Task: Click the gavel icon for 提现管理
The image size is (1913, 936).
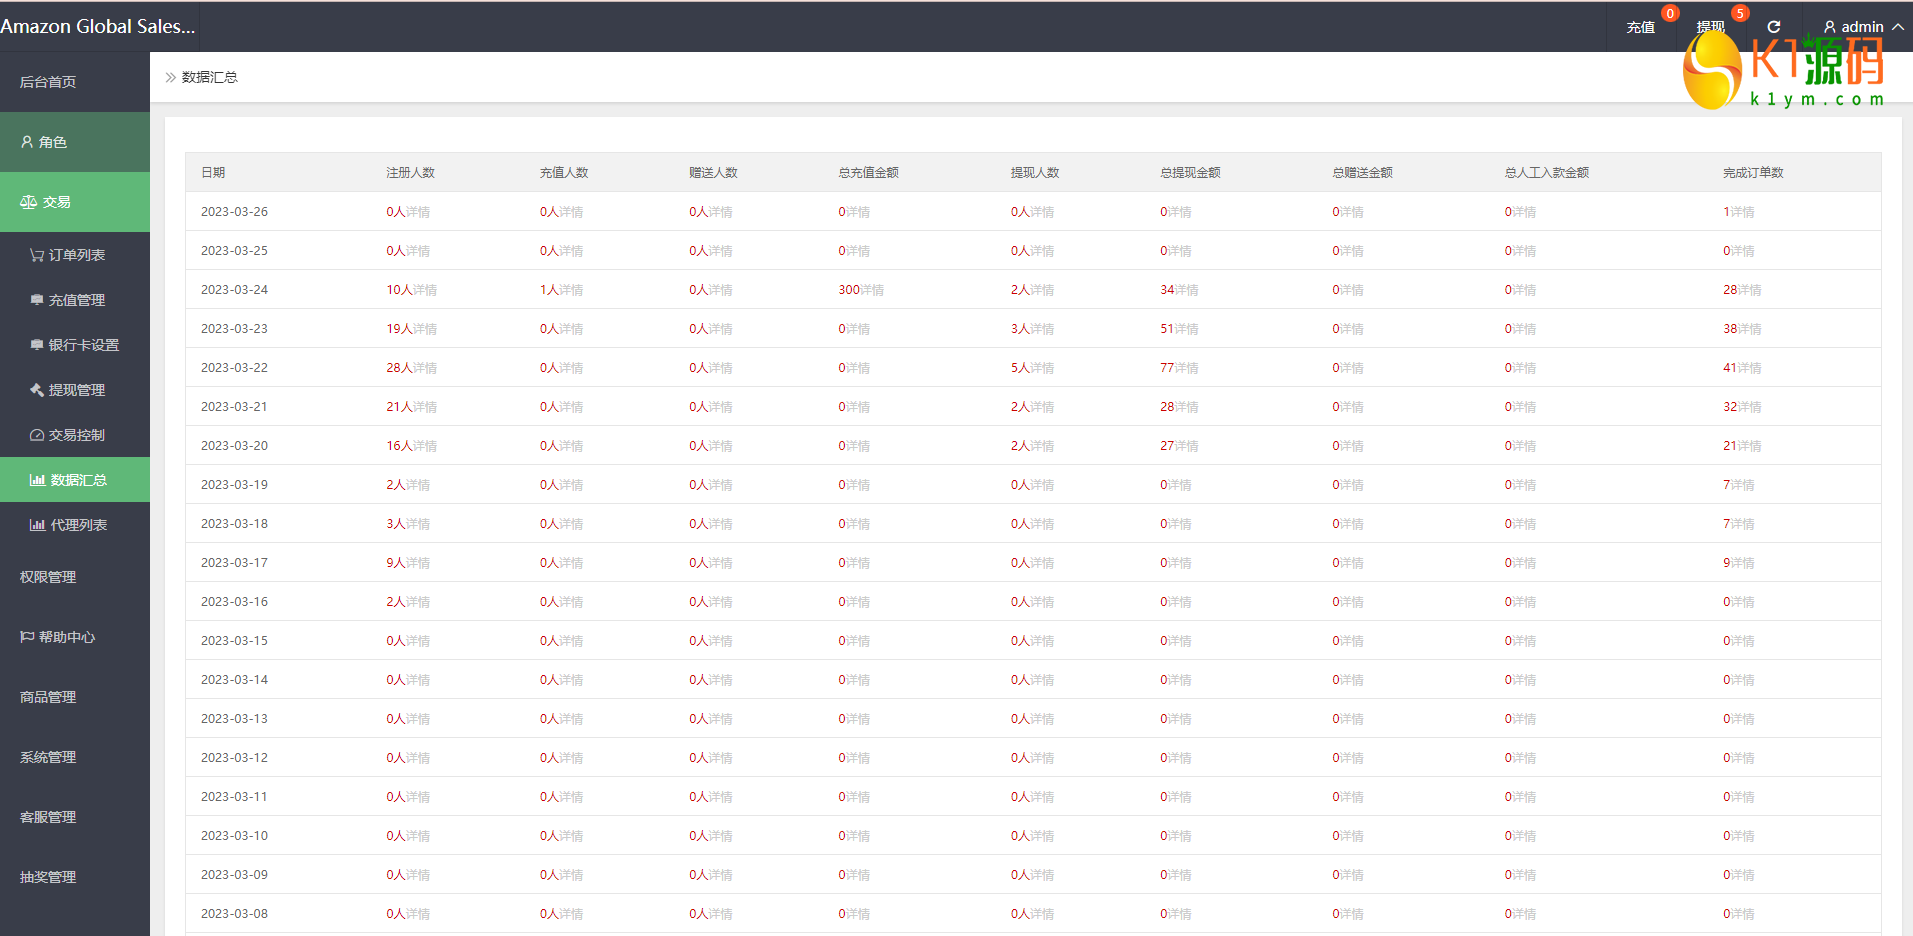Action: coord(37,390)
